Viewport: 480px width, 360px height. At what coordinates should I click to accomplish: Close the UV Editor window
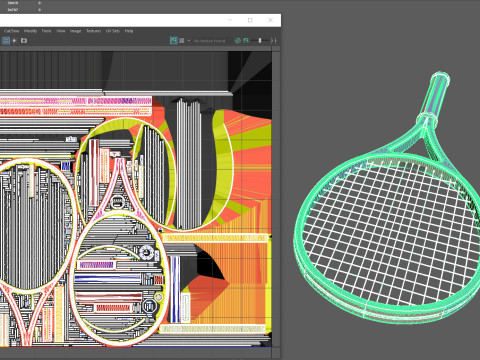tap(270, 20)
